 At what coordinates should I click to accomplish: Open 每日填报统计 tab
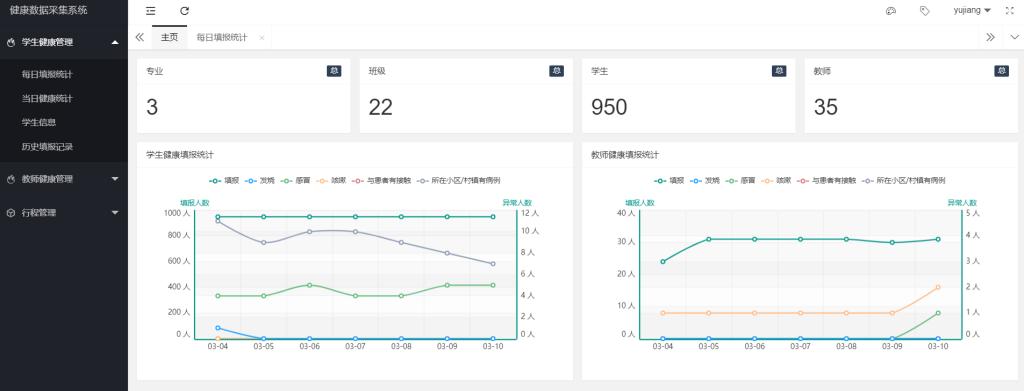click(222, 38)
